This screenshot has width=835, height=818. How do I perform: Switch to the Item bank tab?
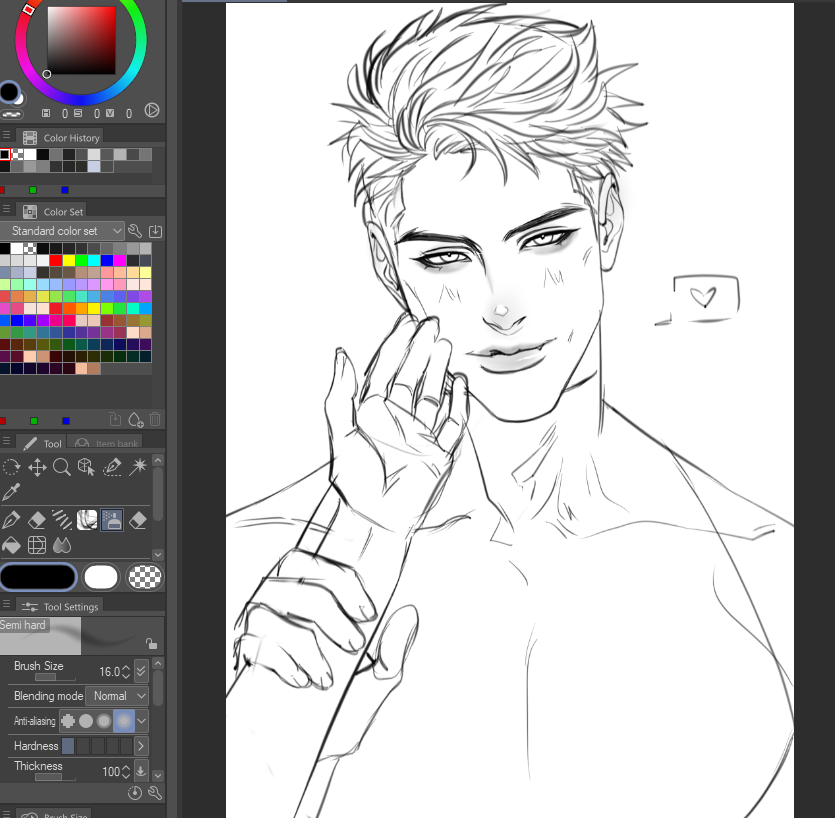point(105,443)
